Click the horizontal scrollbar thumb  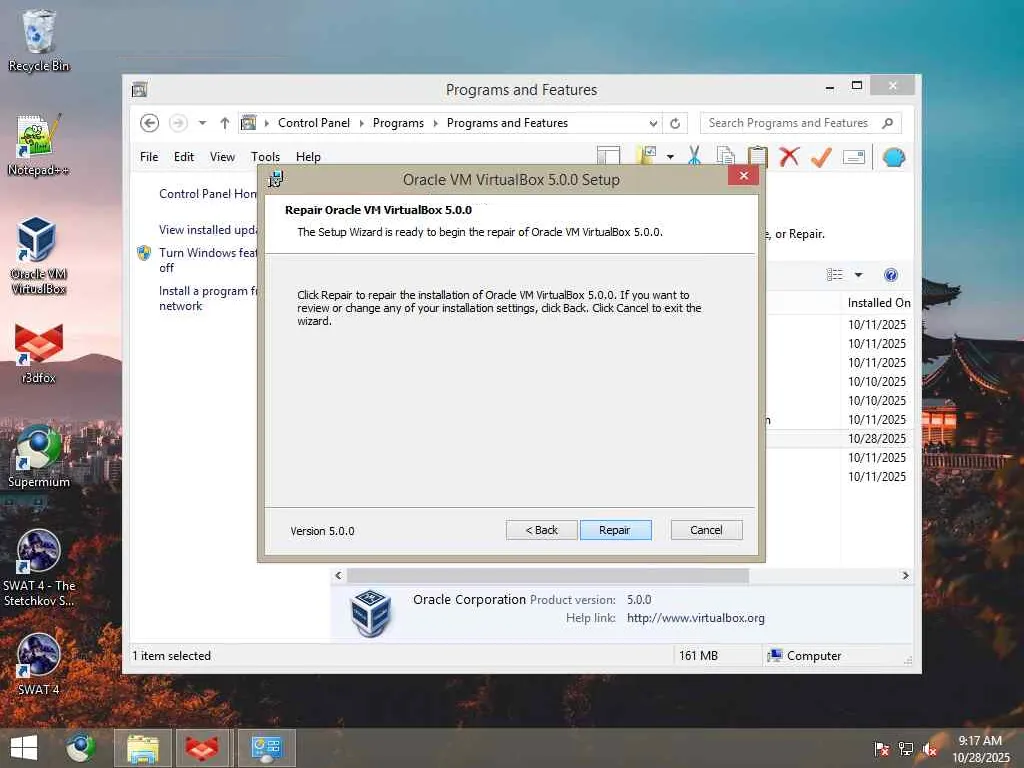(548, 575)
